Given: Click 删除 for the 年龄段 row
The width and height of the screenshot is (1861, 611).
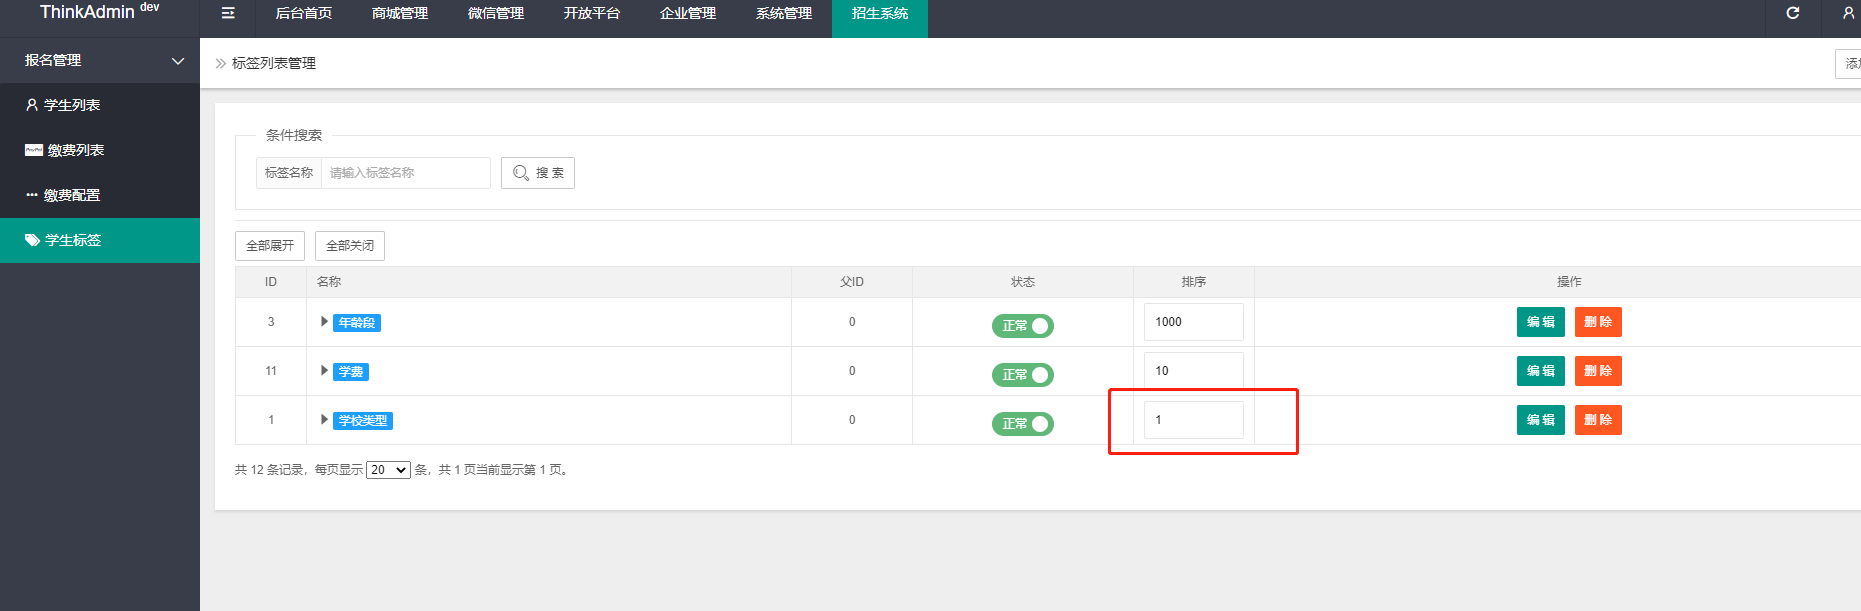Looking at the screenshot, I should tap(1598, 322).
